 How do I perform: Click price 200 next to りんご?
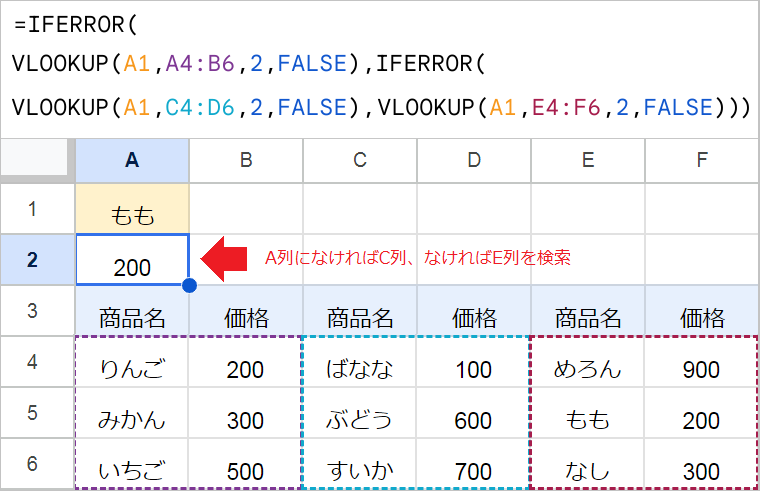[246, 362]
